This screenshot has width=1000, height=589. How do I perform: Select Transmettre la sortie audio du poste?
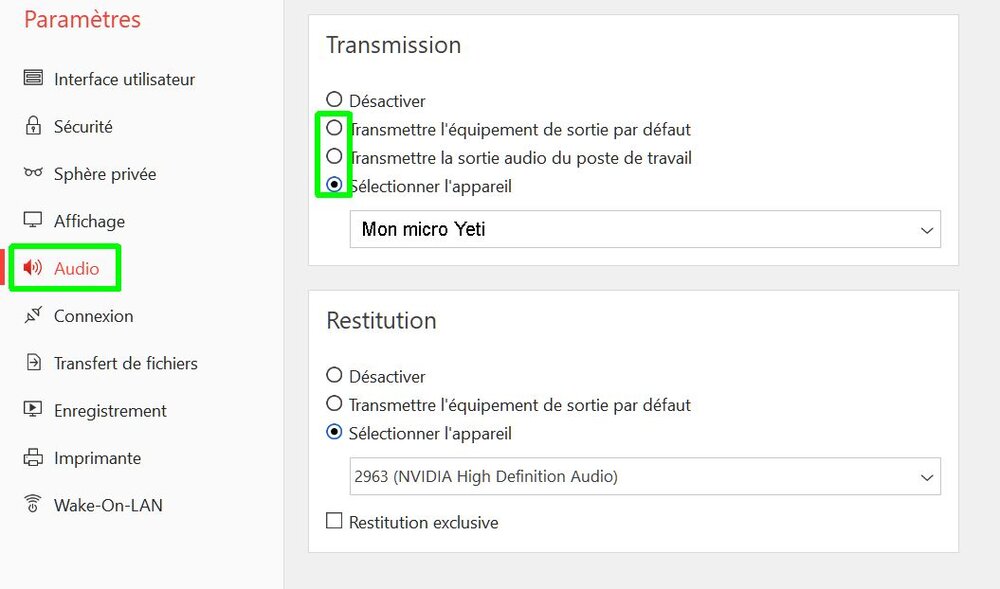tap(334, 157)
